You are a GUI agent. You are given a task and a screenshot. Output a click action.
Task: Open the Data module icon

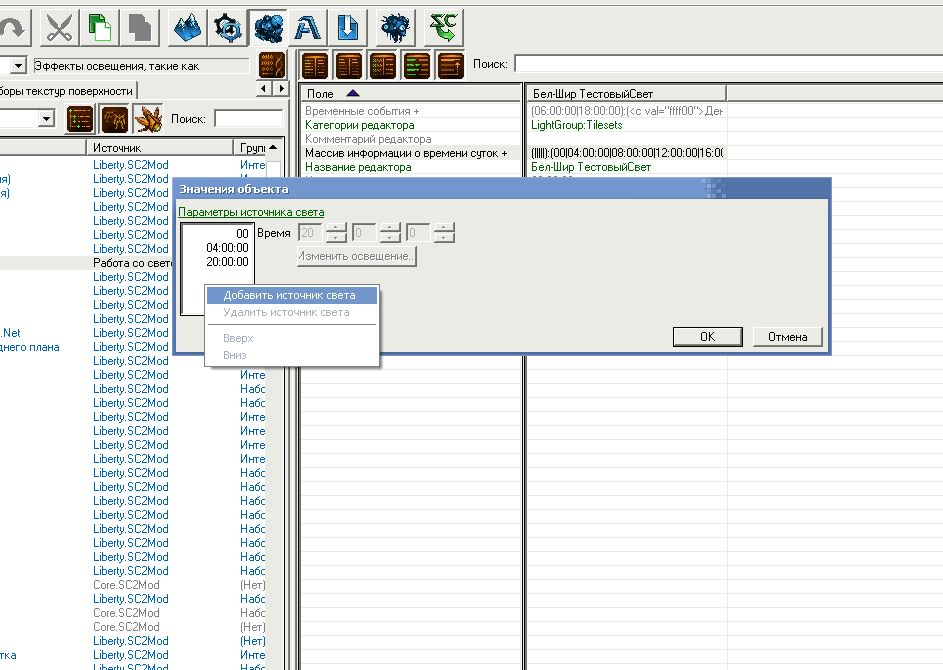[x=268, y=28]
